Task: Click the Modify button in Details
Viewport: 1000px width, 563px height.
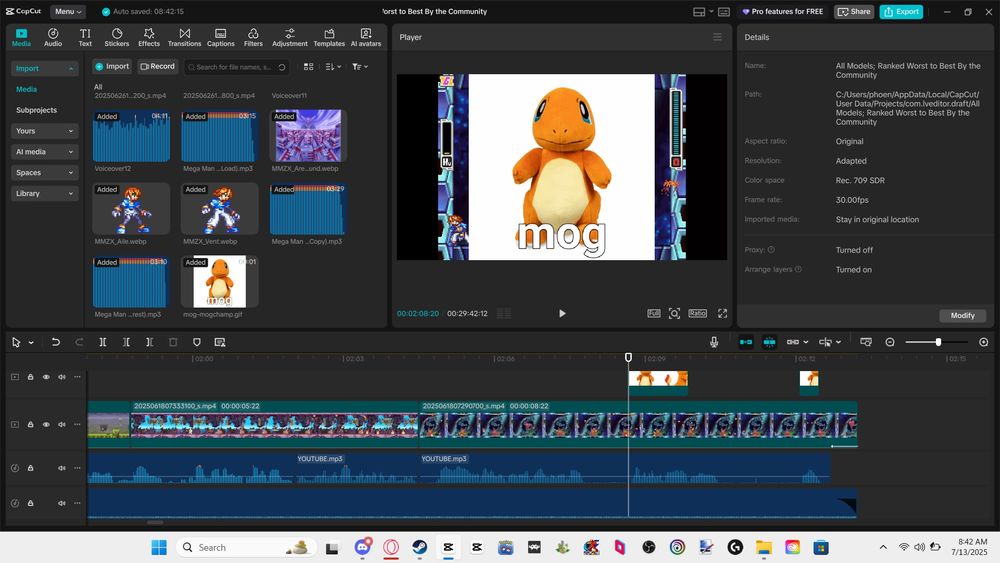Action: pos(962,315)
